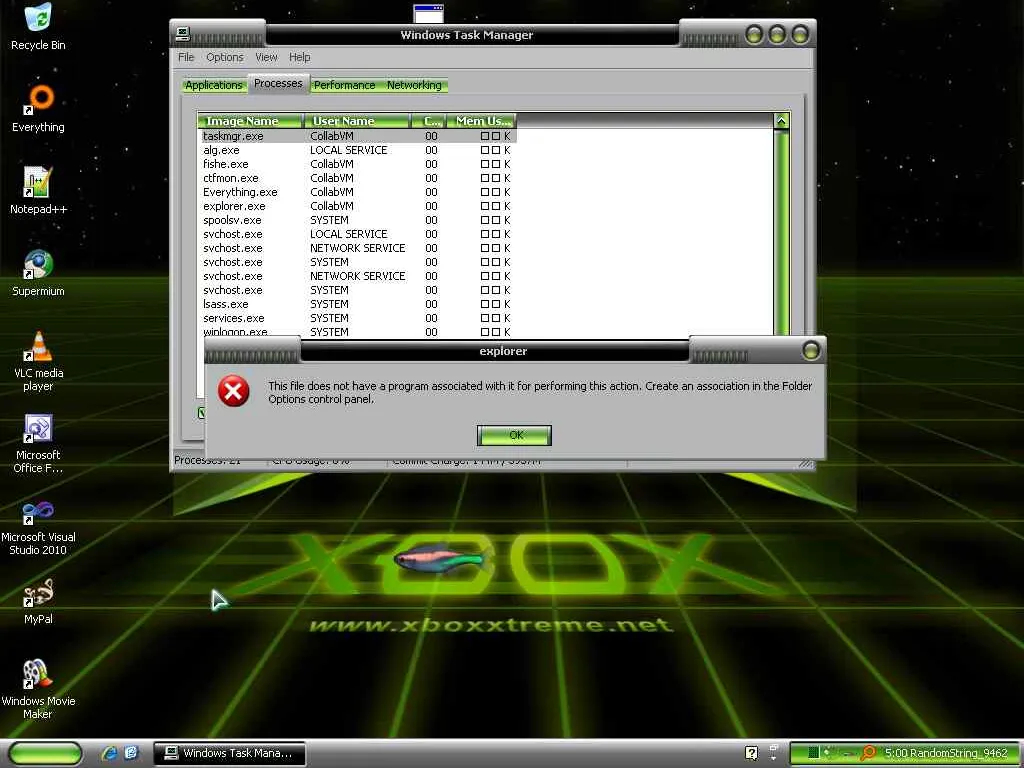Image resolution: width=1024 pixels, height=768 pixels.
Task: Select the ctfmon.exe process row
Action: tap(358, 178)
